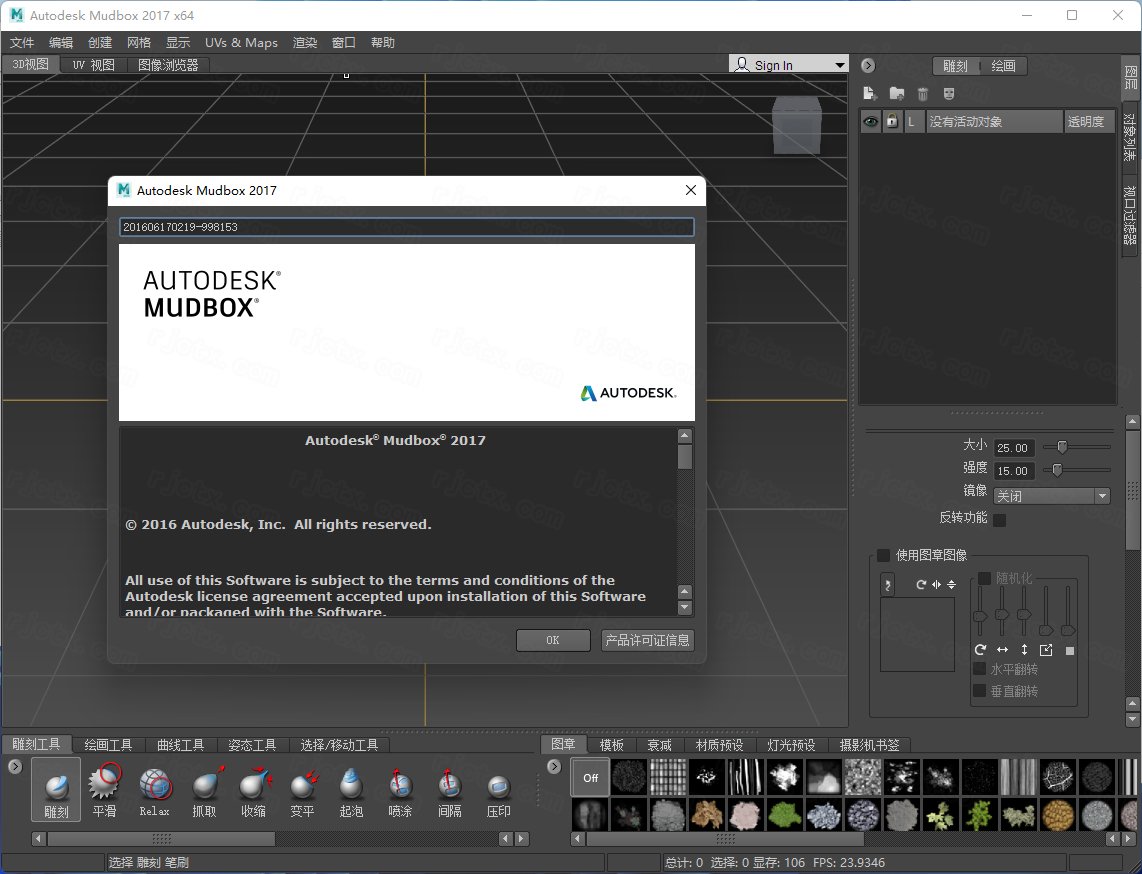Click the stamp picker question-mark button

click(x=887, y=584)
